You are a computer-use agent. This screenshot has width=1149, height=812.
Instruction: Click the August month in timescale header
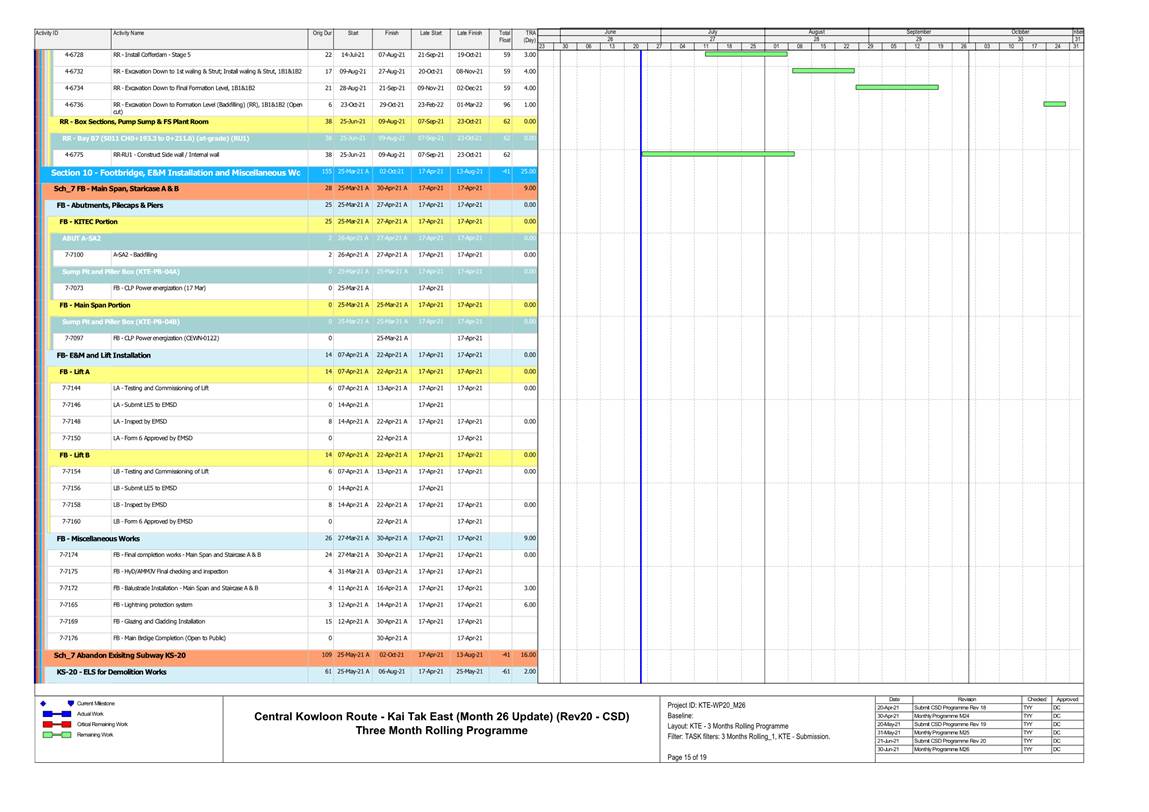pos(817,32)
